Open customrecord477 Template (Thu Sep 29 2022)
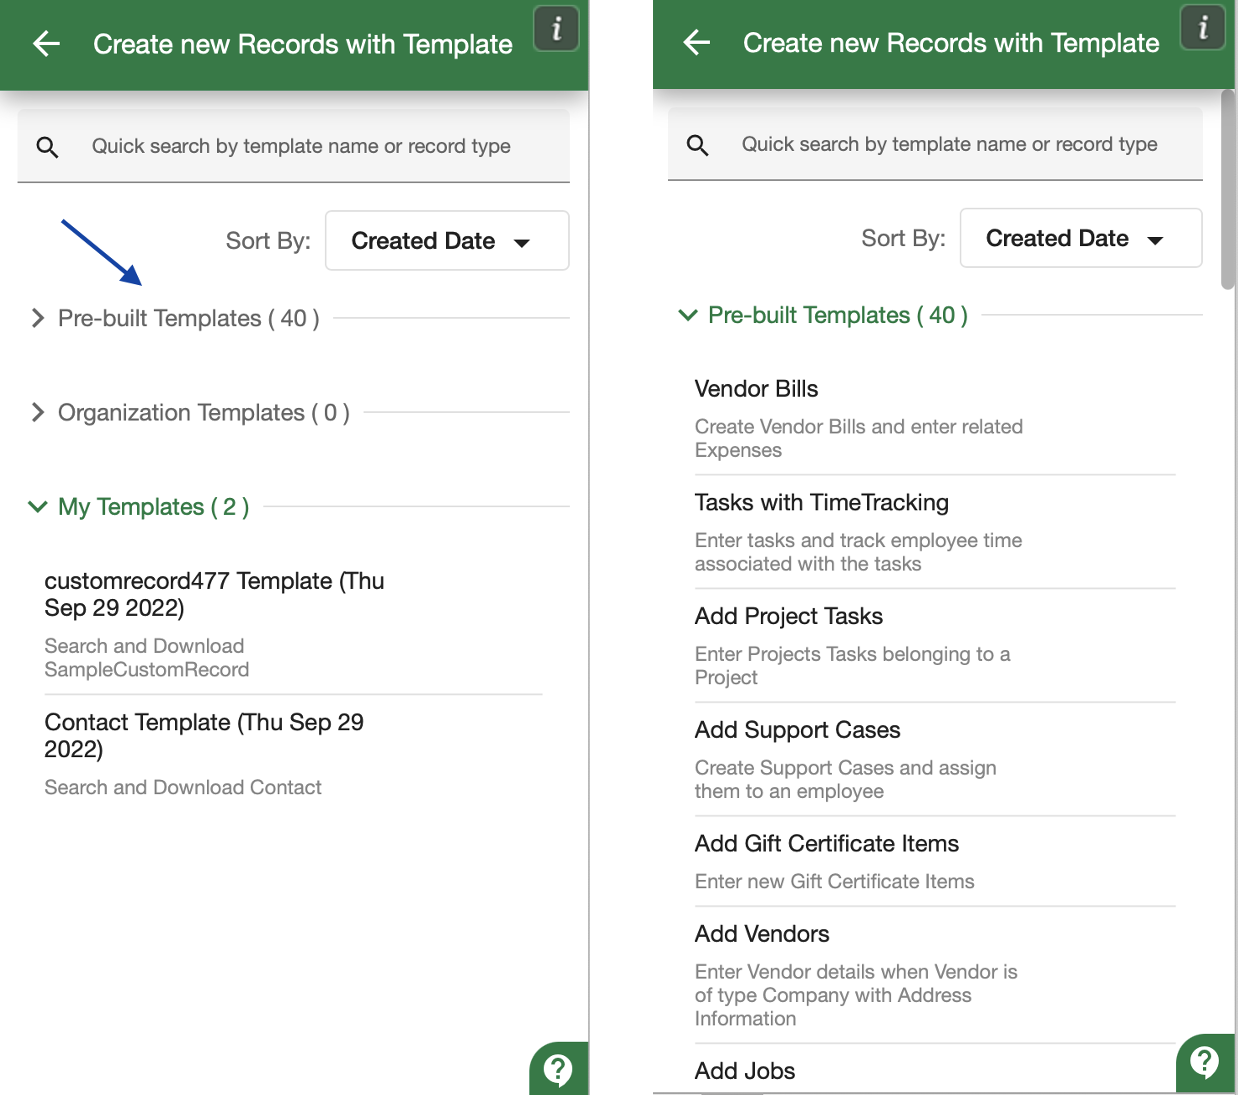This screenshot has height=1095, width=1238. [214, 594]
